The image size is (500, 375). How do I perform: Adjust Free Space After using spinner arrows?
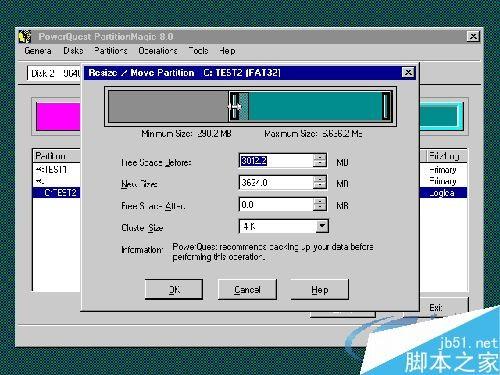pos(320,204)
